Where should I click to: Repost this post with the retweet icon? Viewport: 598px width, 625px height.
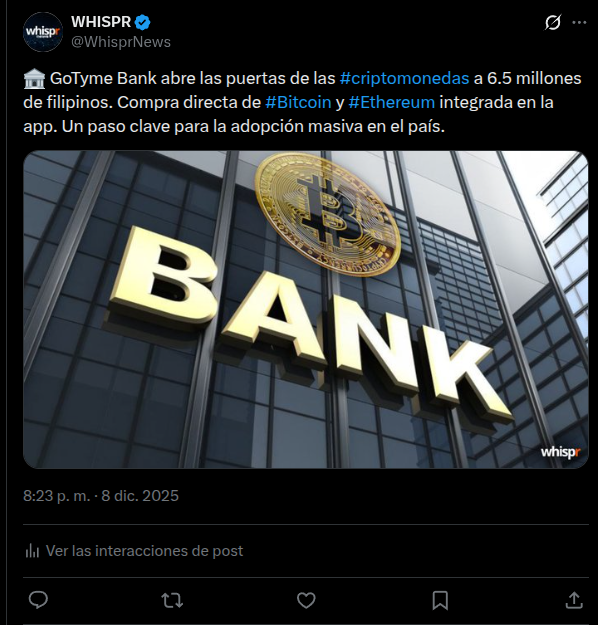[x=172, y=600]
